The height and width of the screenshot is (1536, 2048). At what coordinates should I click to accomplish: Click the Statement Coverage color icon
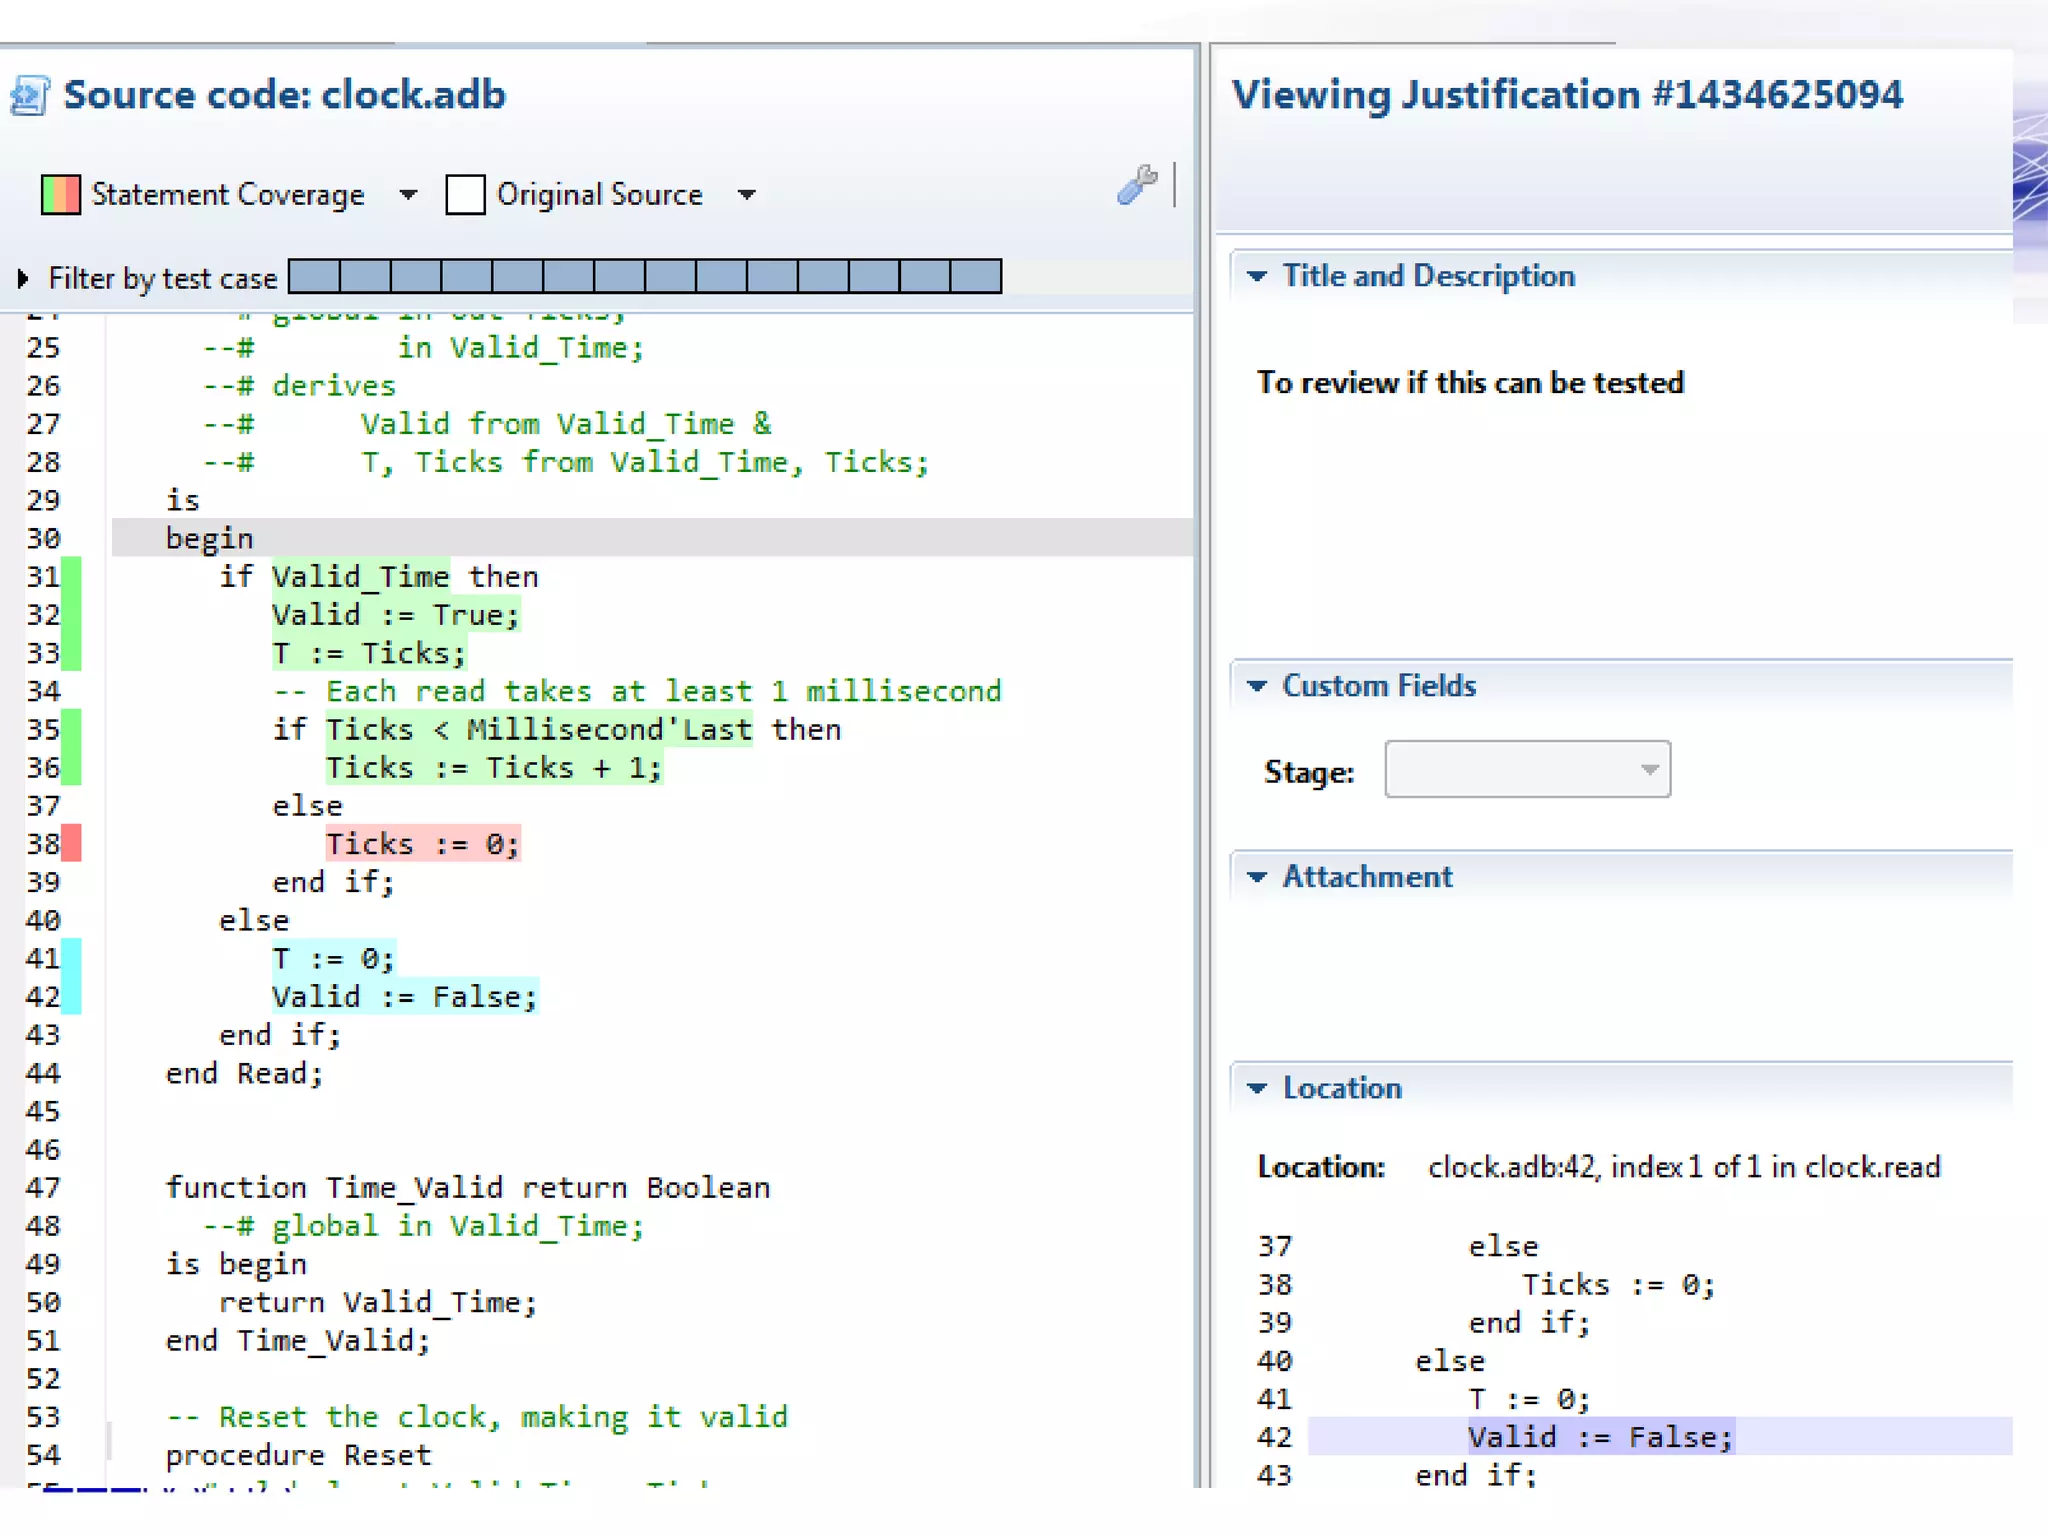pos(60,194)
